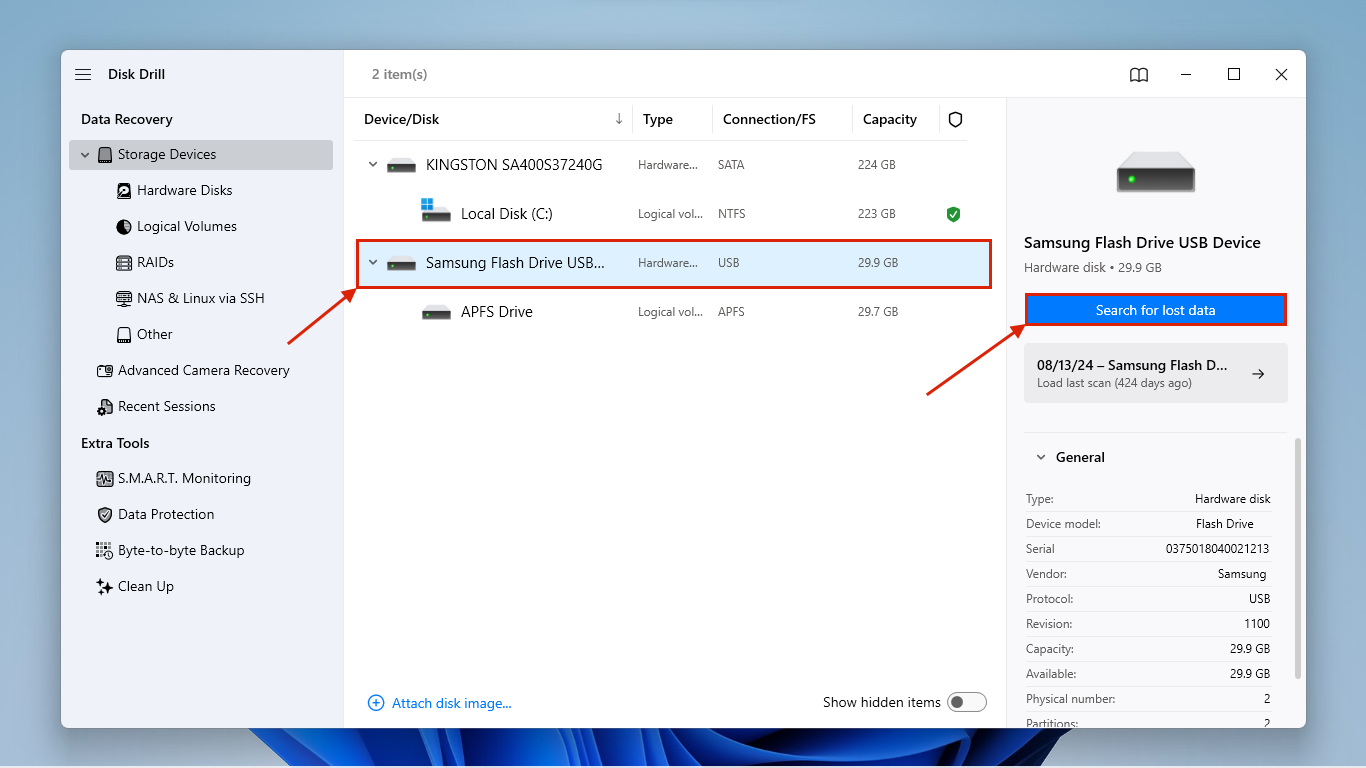This screenshot has width=1366, height=768.
Task: Select RAIDs in the sidebar
Action: click(x=155, y=262)
